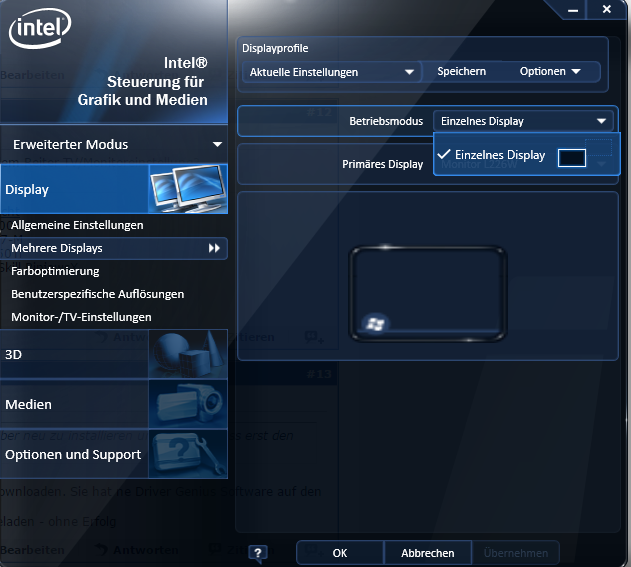Collapse the Betriebsmodus Einzelnes Display dropdown
Viewport: 631px width, 567px height.
523,121
